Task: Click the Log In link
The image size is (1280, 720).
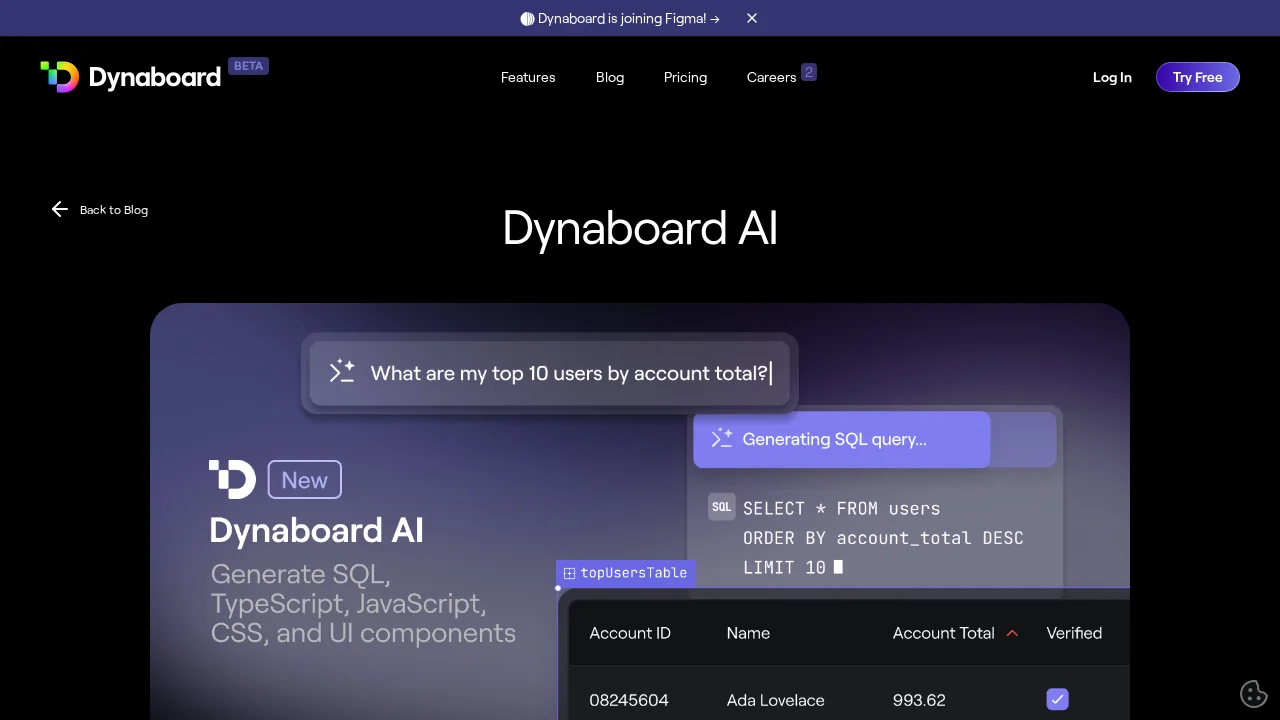Action: click(x=1112, y=77)
